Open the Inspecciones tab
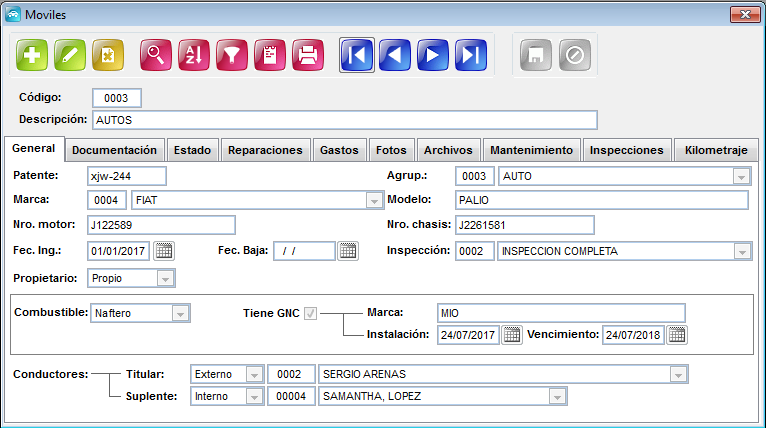This screenshot has width=766, height=428. click(627, 150)
